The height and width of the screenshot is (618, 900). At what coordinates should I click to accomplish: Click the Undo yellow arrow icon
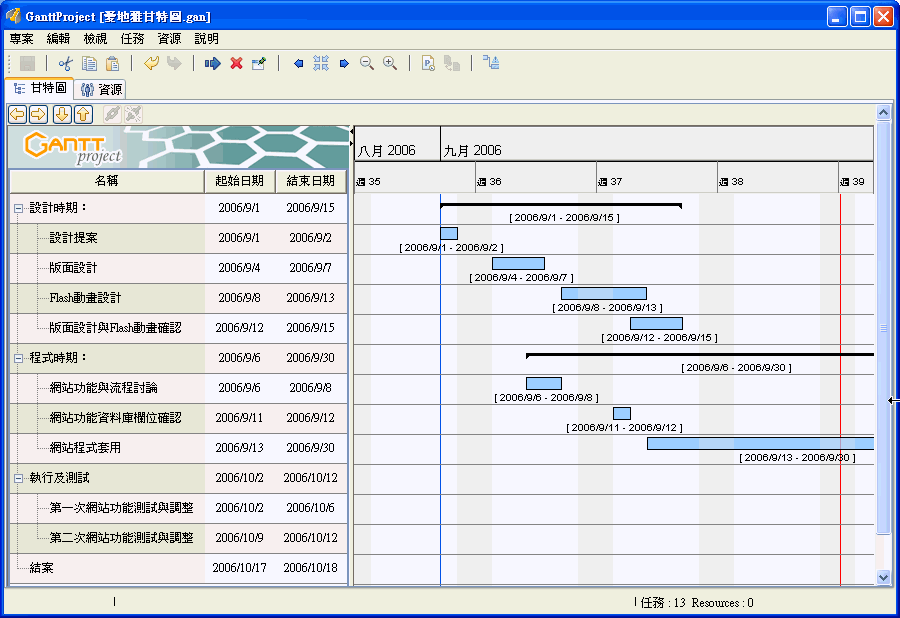[x=152, y=63]
